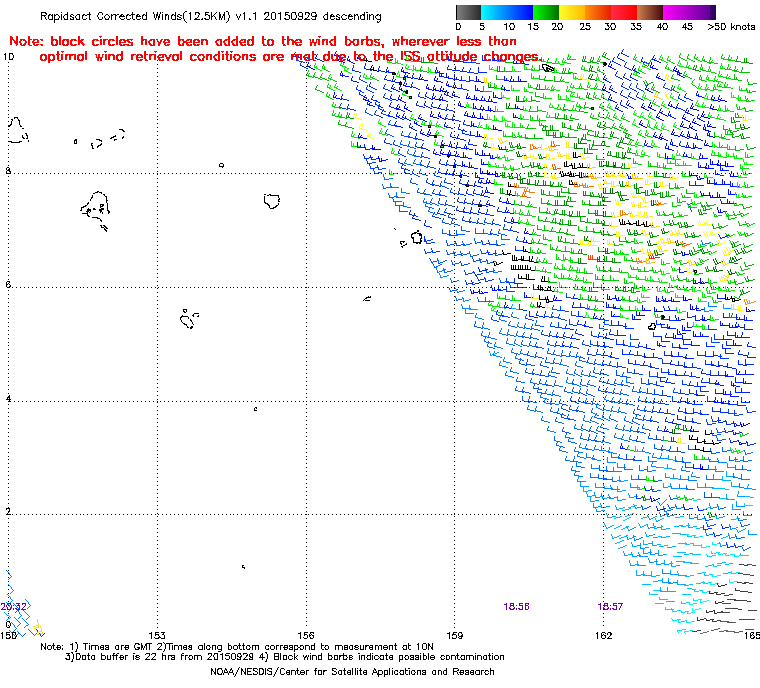Select the yellow 20–25 knots legend segment
Image resolution: width=760 pixels, height=688 pixels.
coord(572,12)
